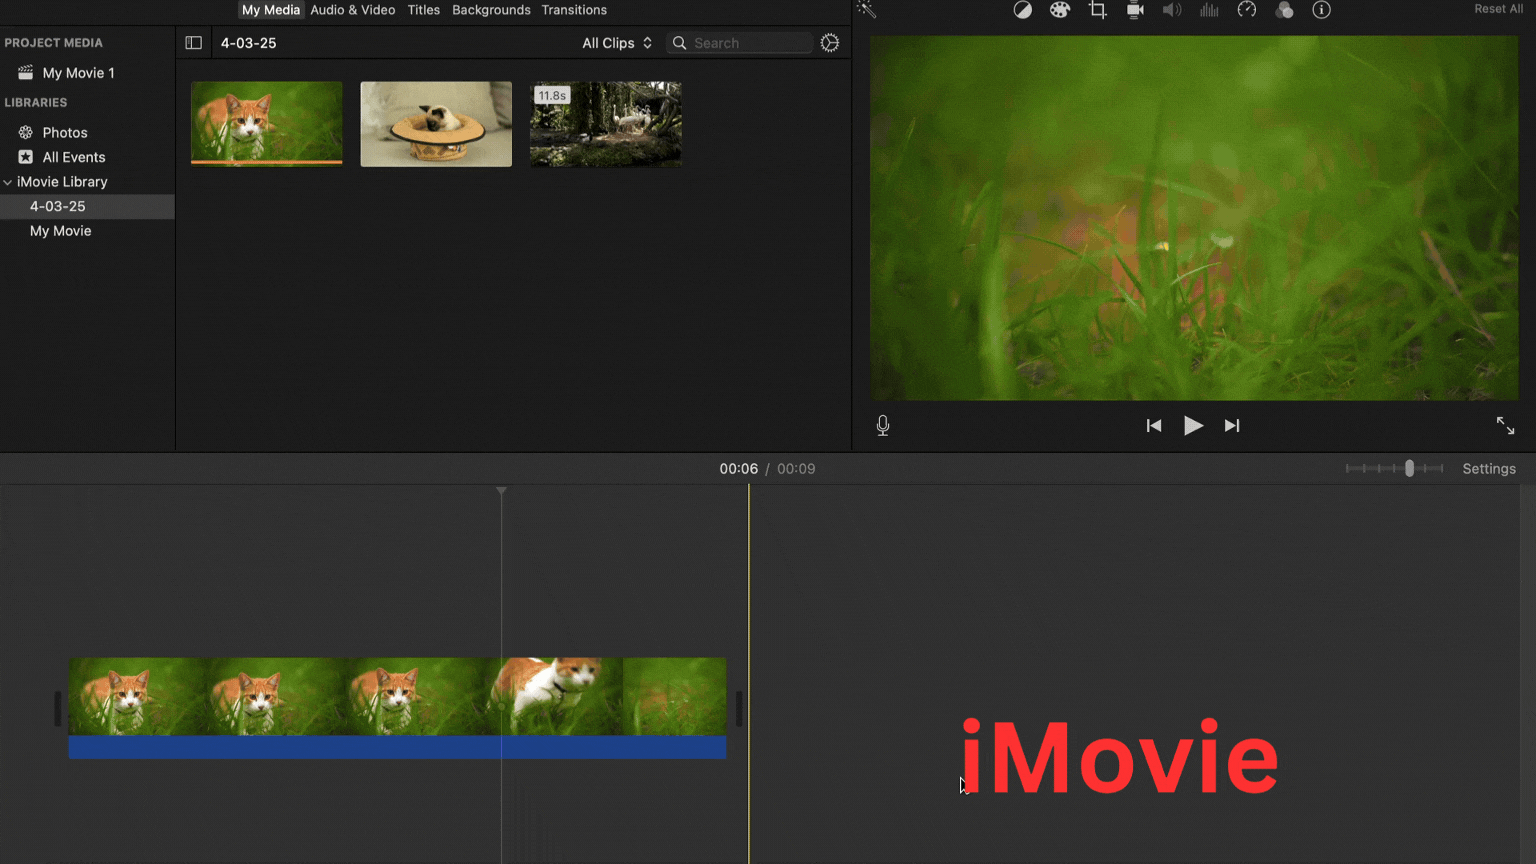1536x864 pixels.
Task: Open the Backgrounds tab
Action: click(491, 10)
